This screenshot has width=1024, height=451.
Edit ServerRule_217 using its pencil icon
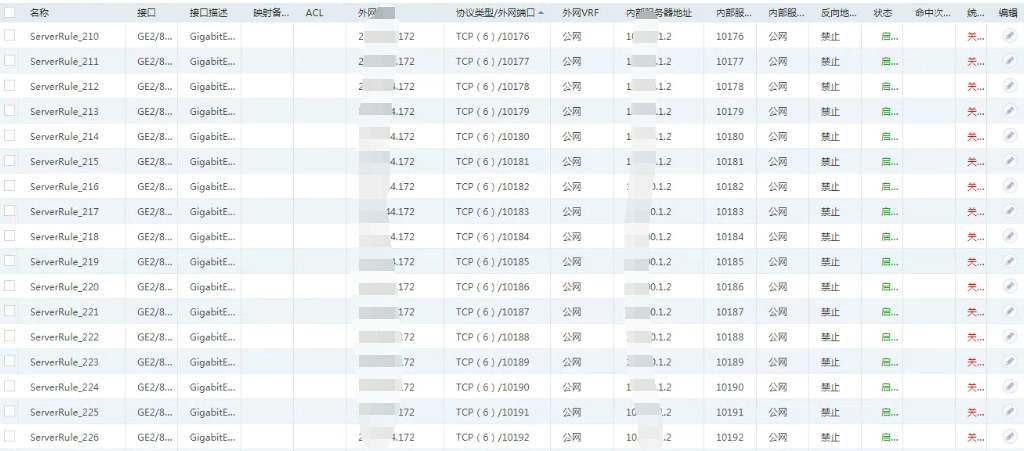1010,211
